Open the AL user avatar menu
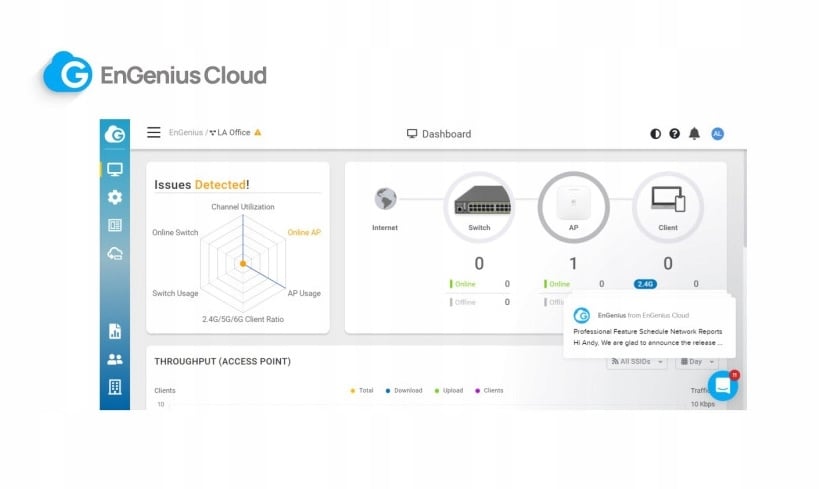The height and width of the screenshot is (489, 822). (x=717, y=134)
